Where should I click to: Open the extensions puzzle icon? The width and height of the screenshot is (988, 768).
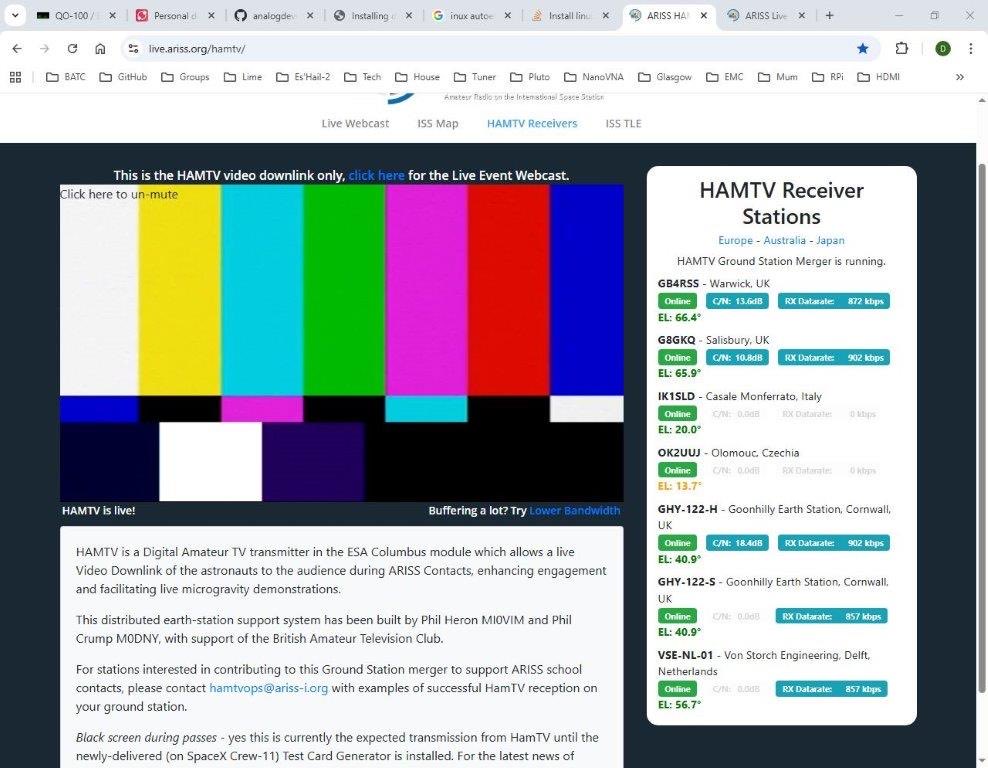(902, 49)
